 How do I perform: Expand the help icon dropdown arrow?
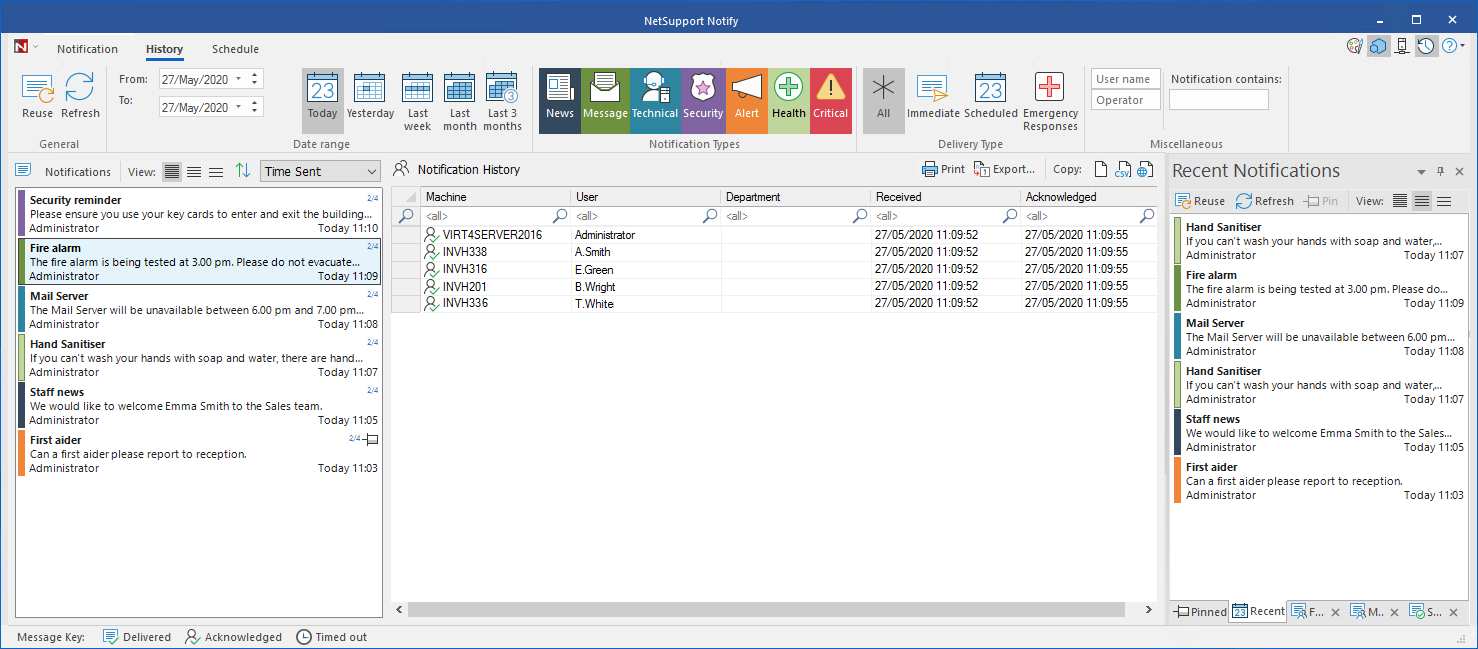1463,45
